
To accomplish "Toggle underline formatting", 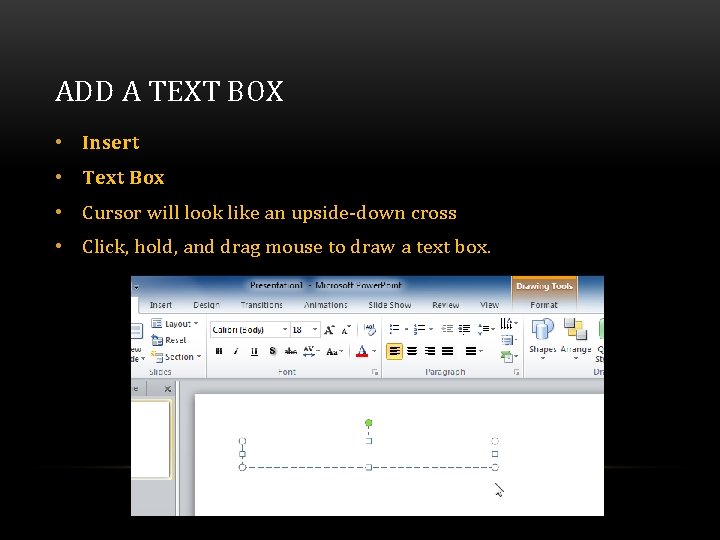I will (254, 351).
